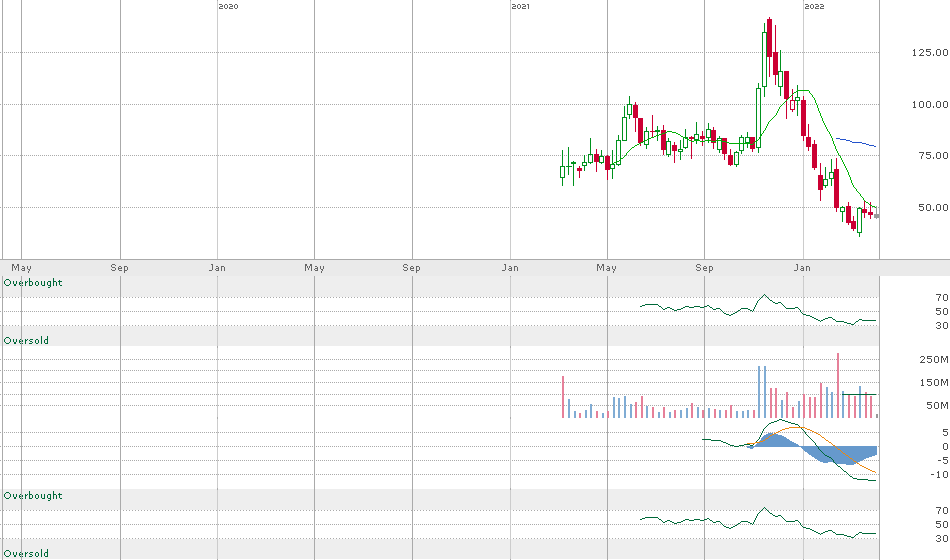Select the 100.00 price axis label
The image size is (950, 560).
[x=930, y=104]
